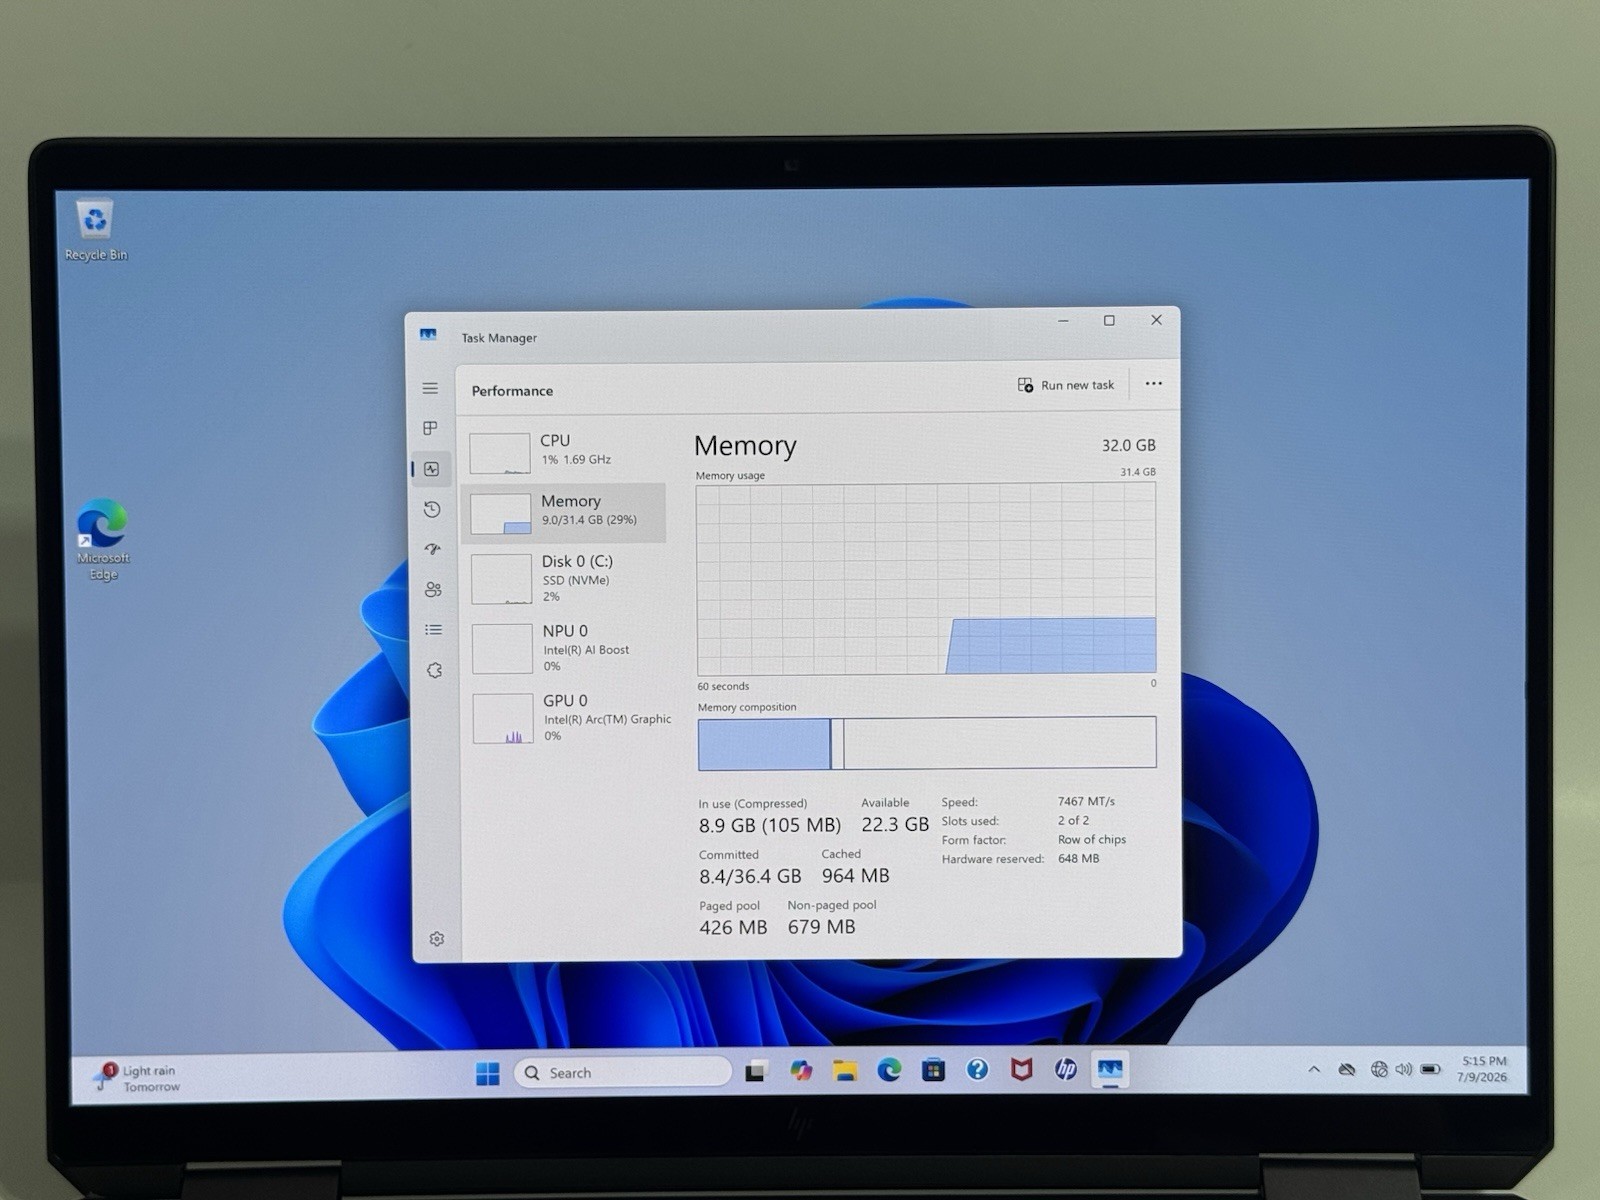This screenshot has width=1600, height=1200.
Task: Expand the system tray hidden icons chevron
Action: coord(1314,1069)
